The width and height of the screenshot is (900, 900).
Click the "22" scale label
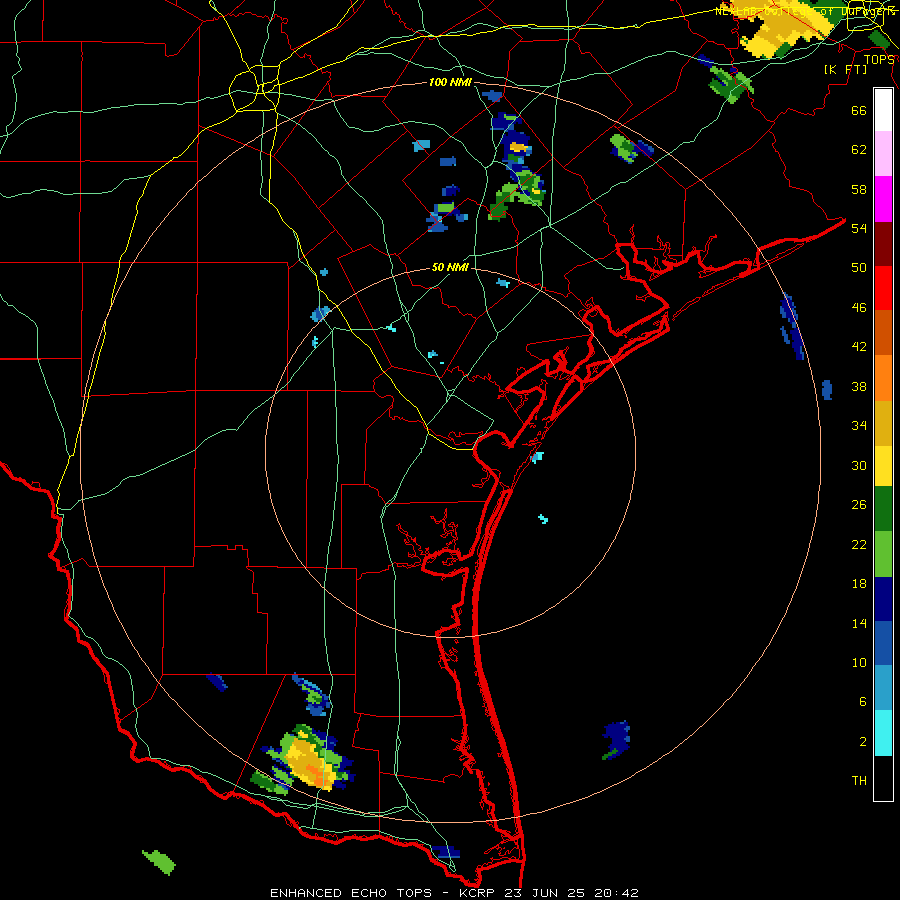click(x=859, y=544)
